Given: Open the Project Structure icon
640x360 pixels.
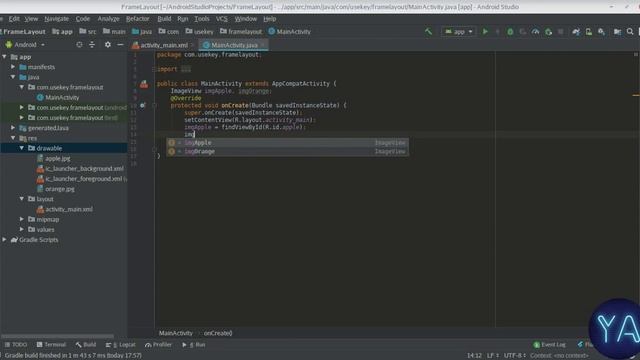Looking at the screenshot, I should [x=617, y=31].
